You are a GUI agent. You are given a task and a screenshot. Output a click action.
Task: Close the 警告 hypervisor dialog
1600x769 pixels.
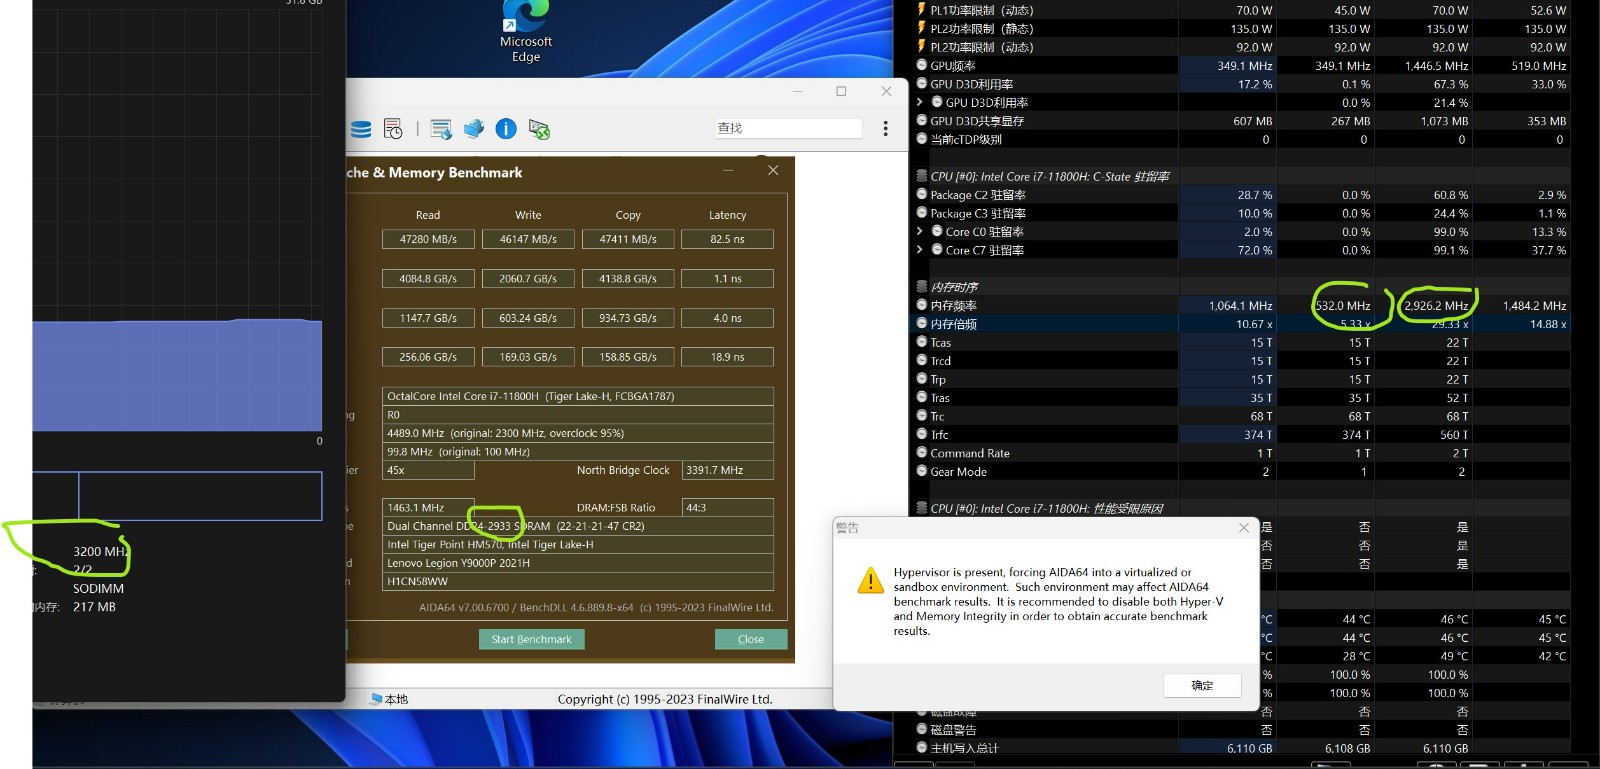coord(1244,527)
